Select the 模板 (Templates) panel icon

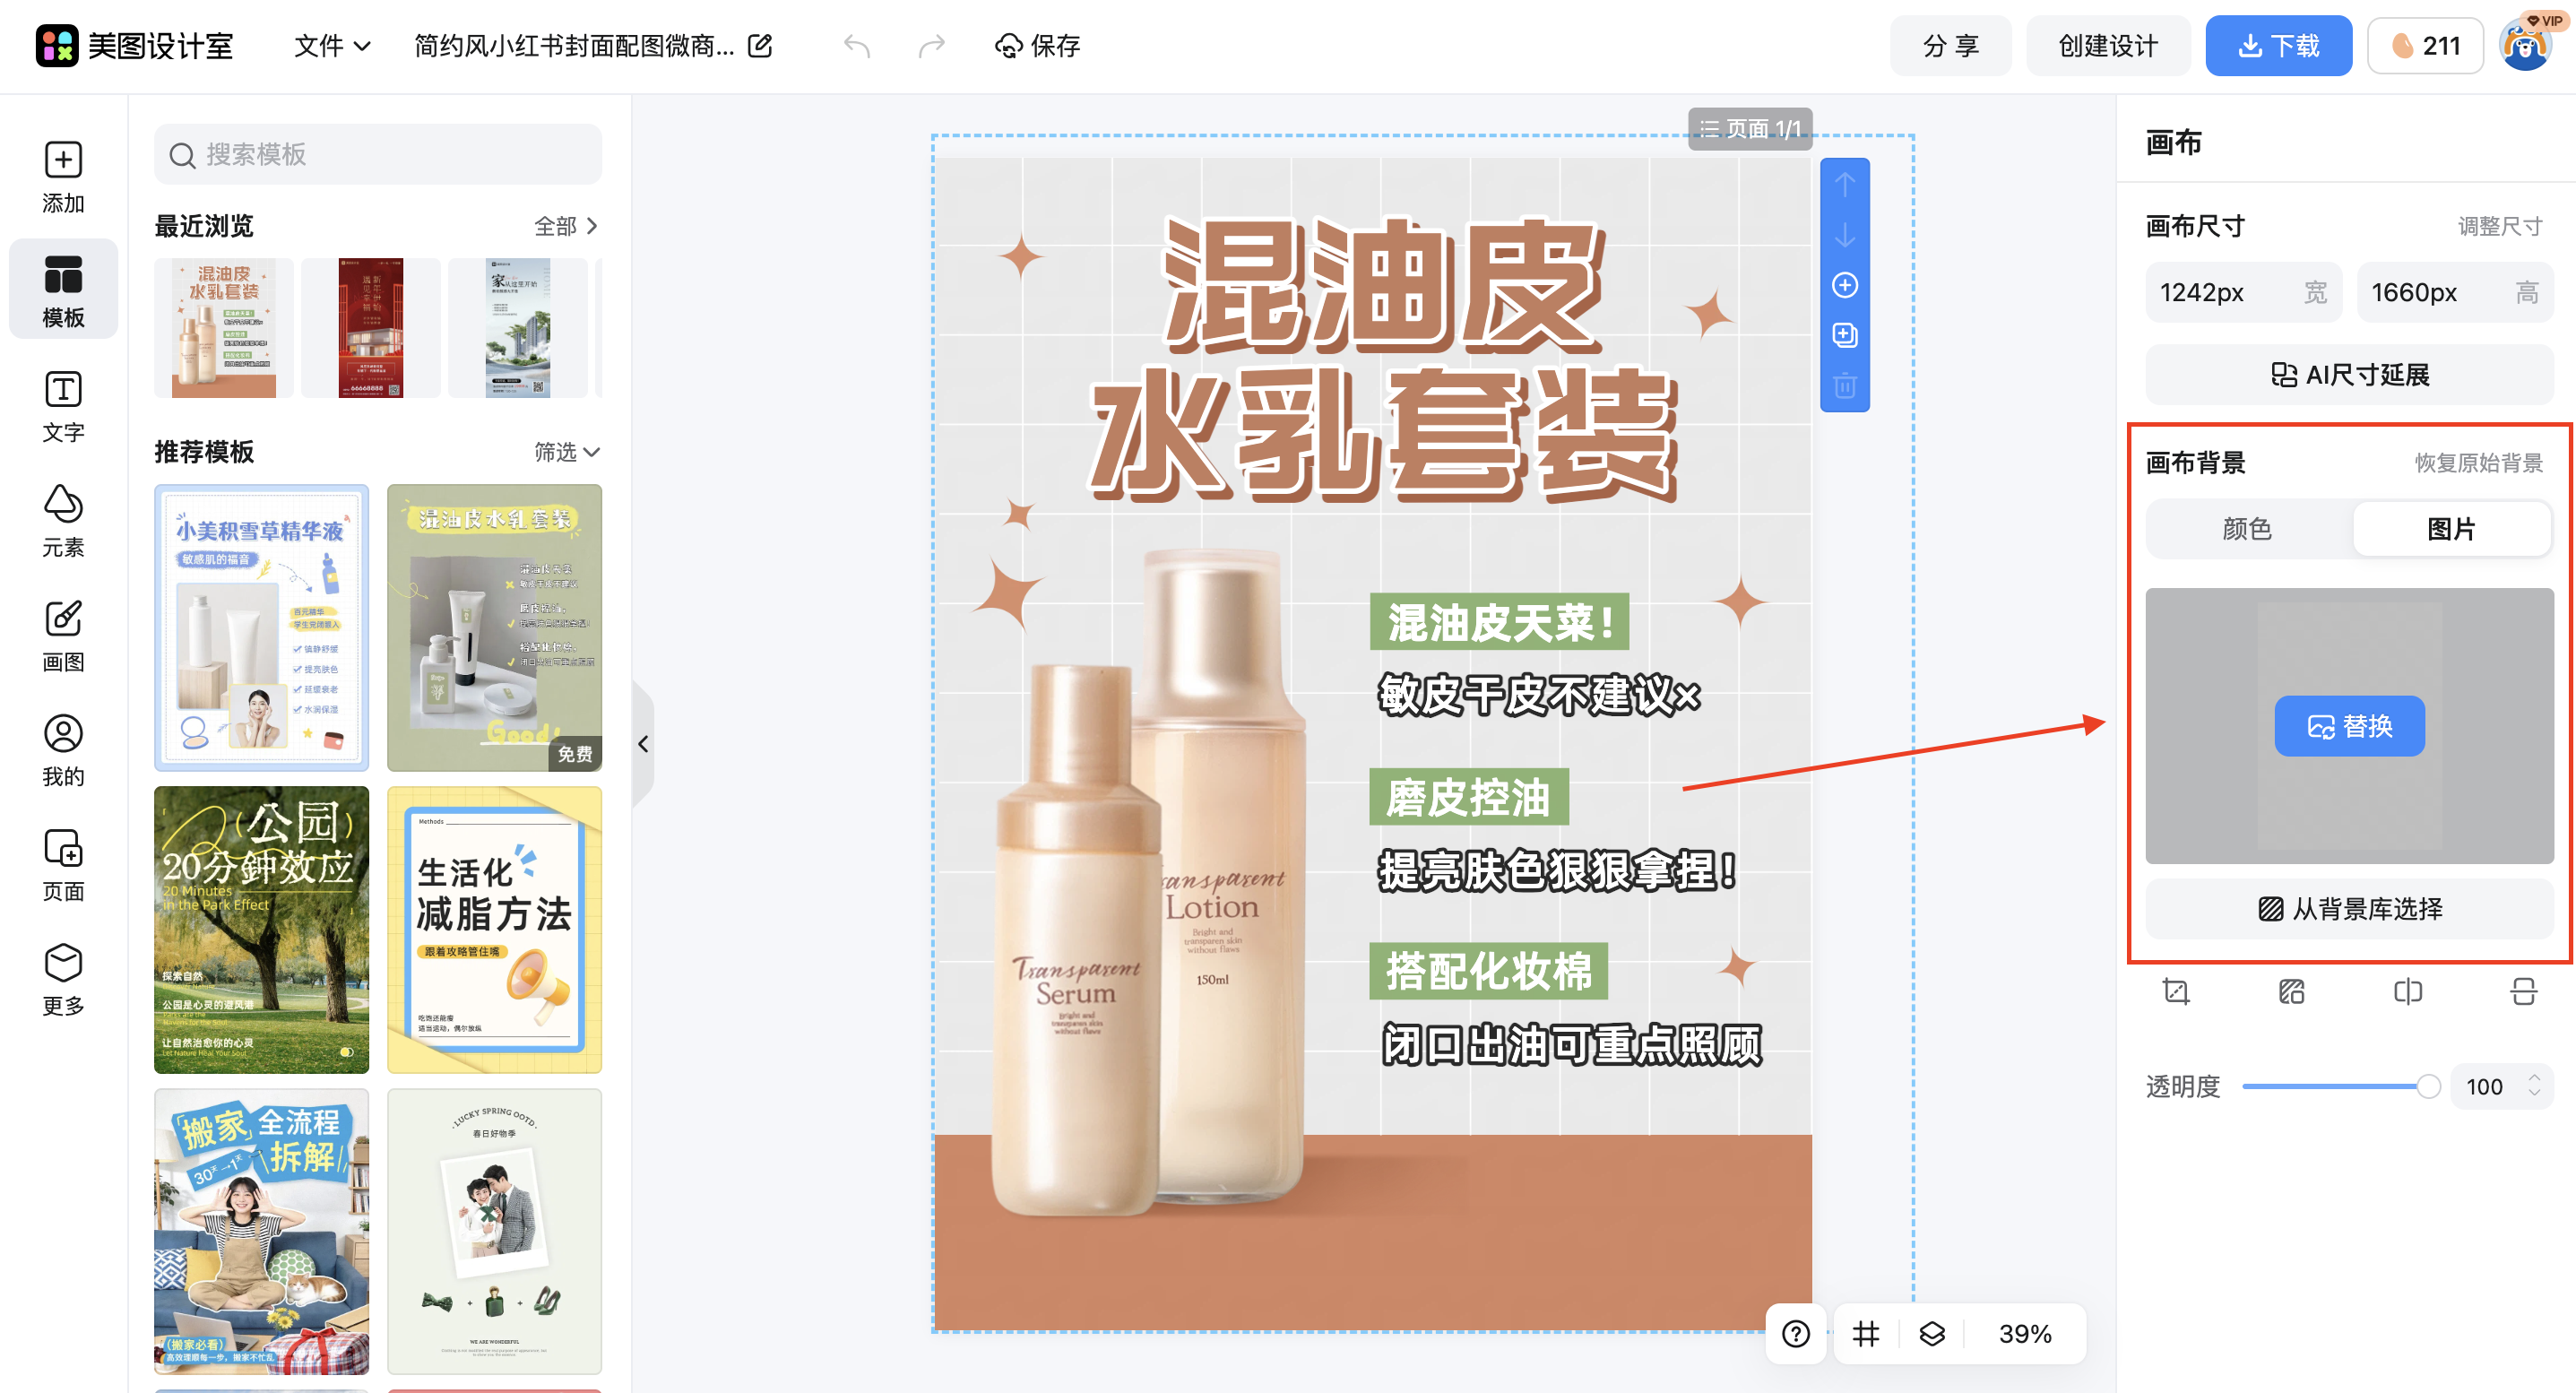(63, 289)
